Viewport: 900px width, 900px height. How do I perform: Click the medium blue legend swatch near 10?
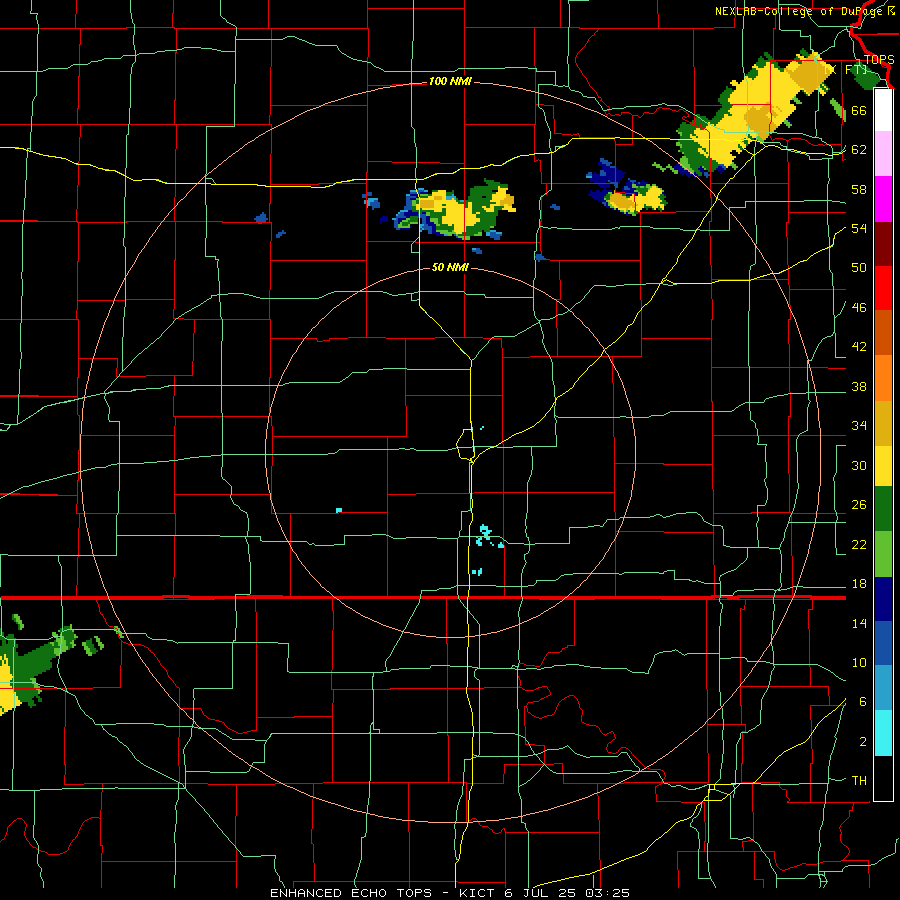(x=883, y=643)
